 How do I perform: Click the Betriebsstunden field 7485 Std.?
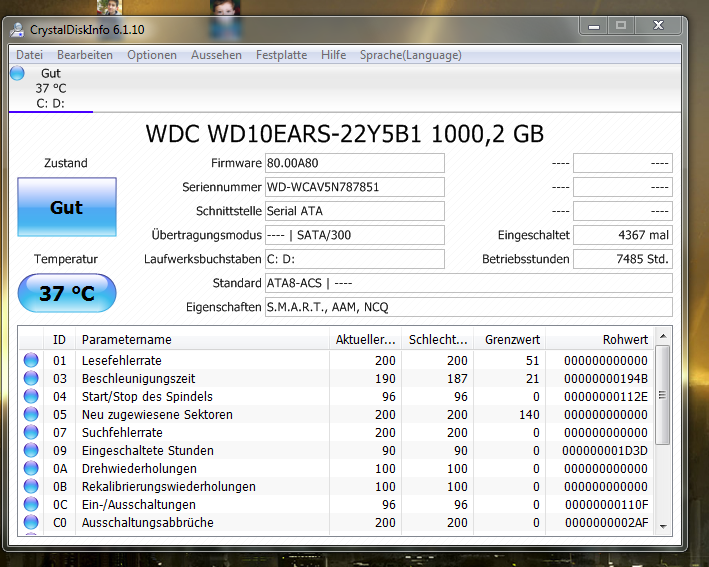click(x=623, y=259)
